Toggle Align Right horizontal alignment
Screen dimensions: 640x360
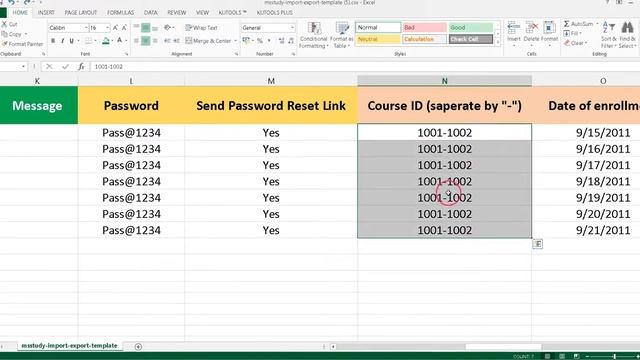click(x=155, y=41)
